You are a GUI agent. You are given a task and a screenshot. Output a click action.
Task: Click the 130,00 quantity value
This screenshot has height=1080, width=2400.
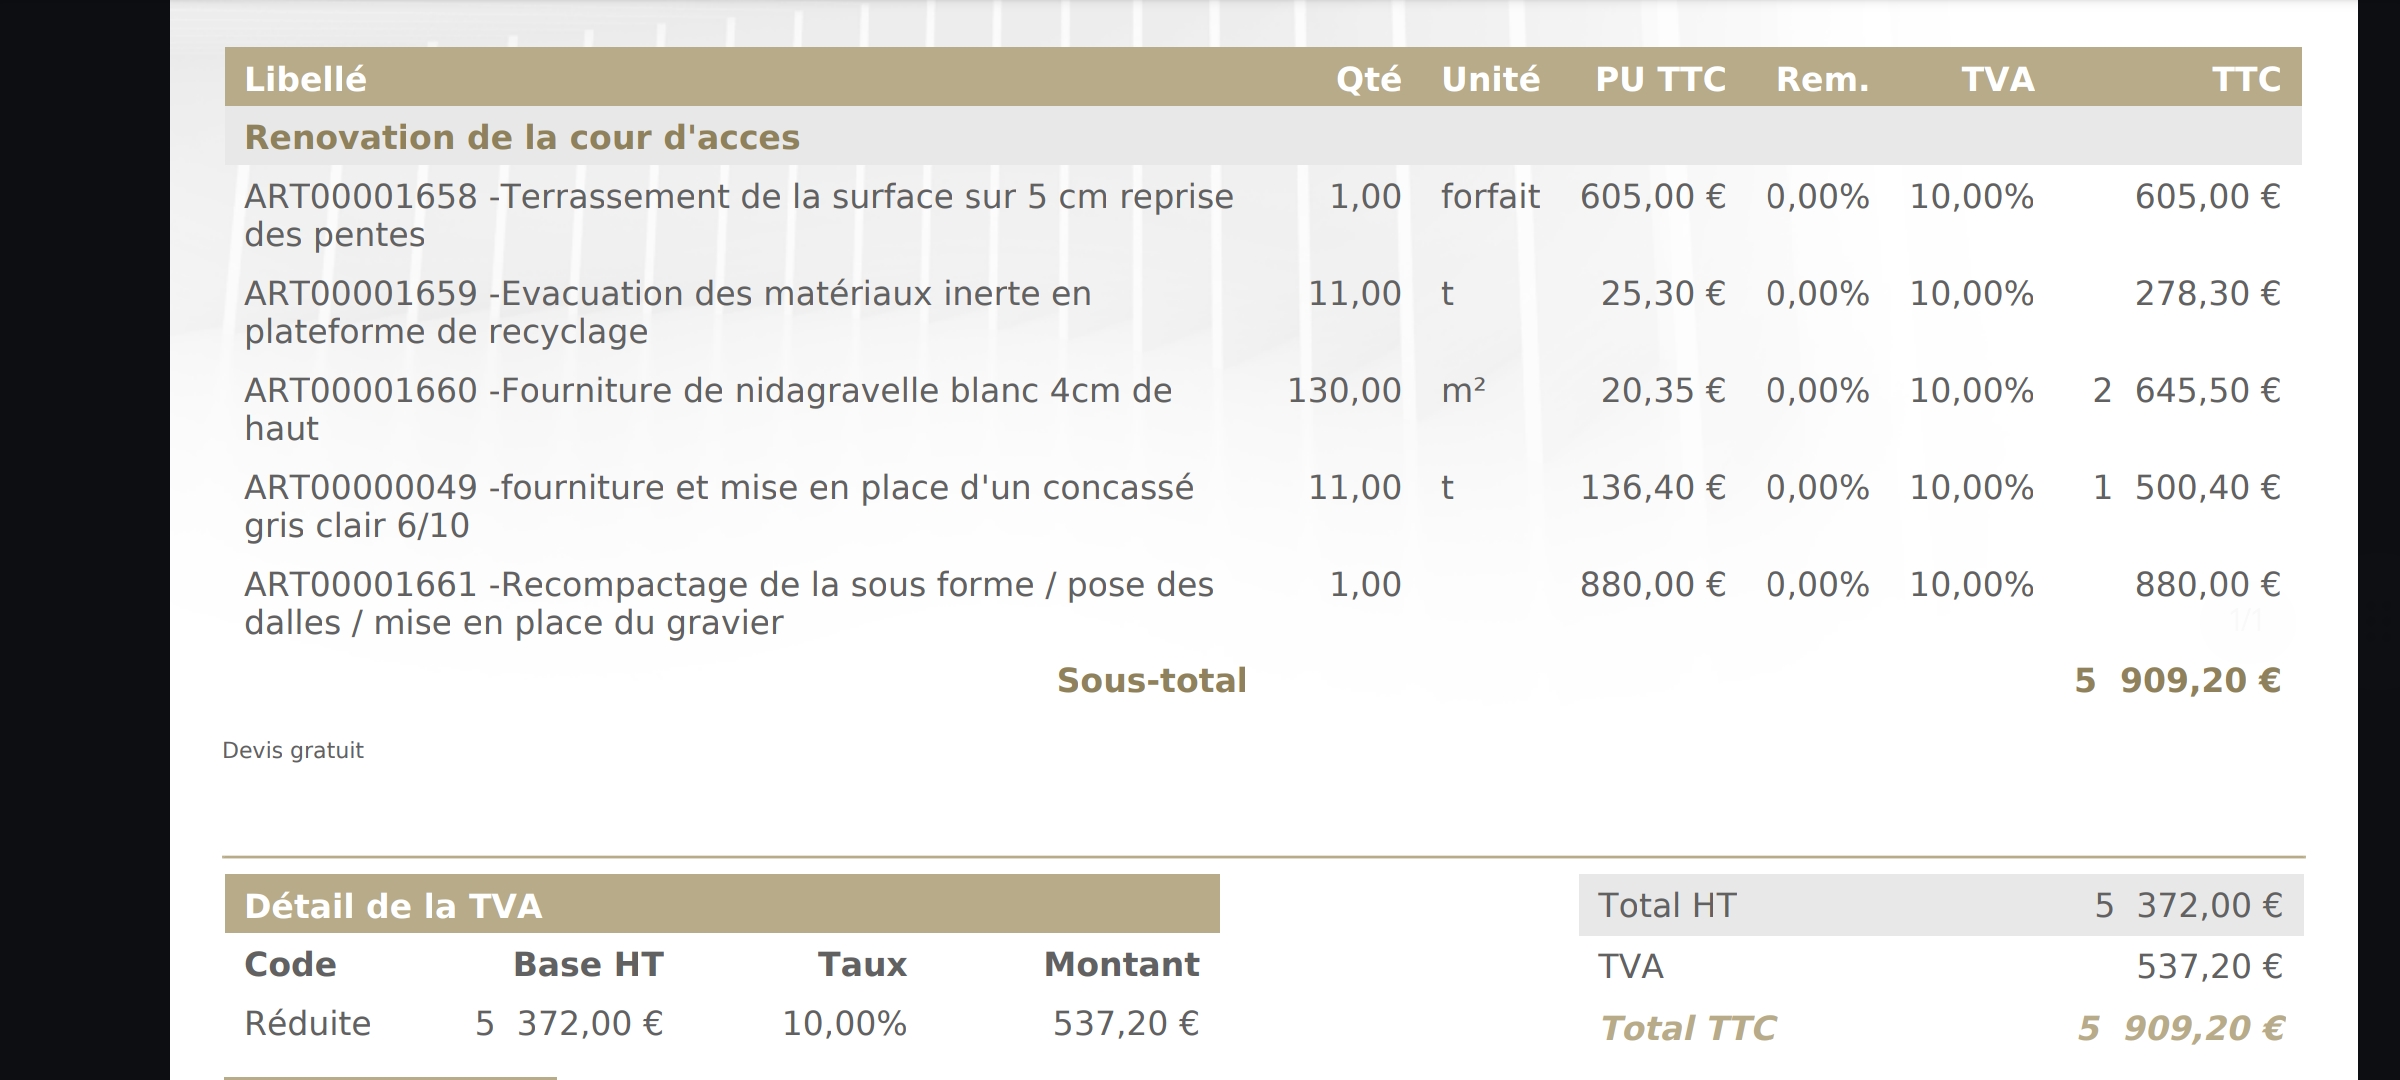(1344, 390)
